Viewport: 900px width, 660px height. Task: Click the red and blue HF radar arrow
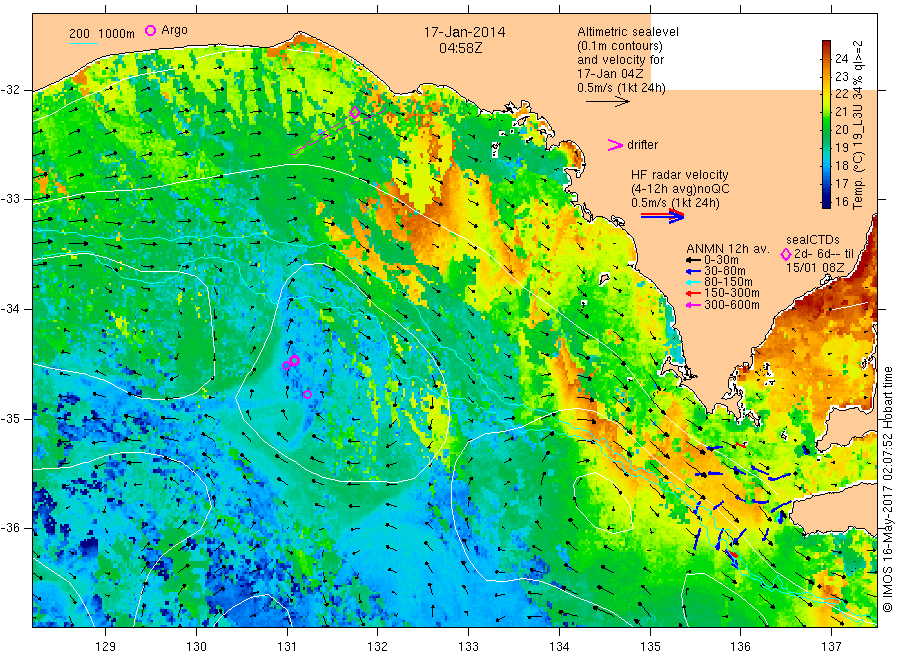pyautogui.click(x=662, y=215)
